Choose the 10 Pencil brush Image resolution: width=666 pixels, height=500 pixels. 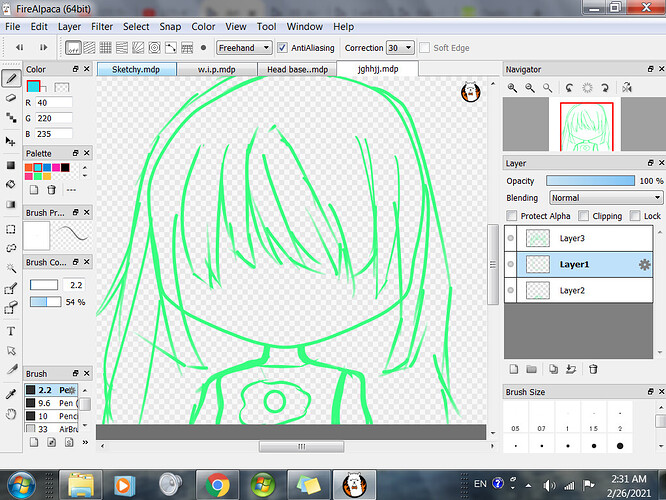point(51,416)
